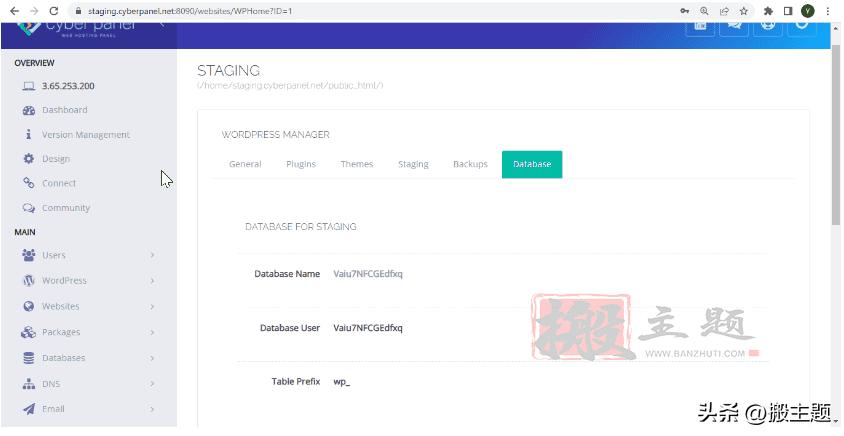
Task: Open the Dashboard link in the sidebar
Action: pos(65,110)
